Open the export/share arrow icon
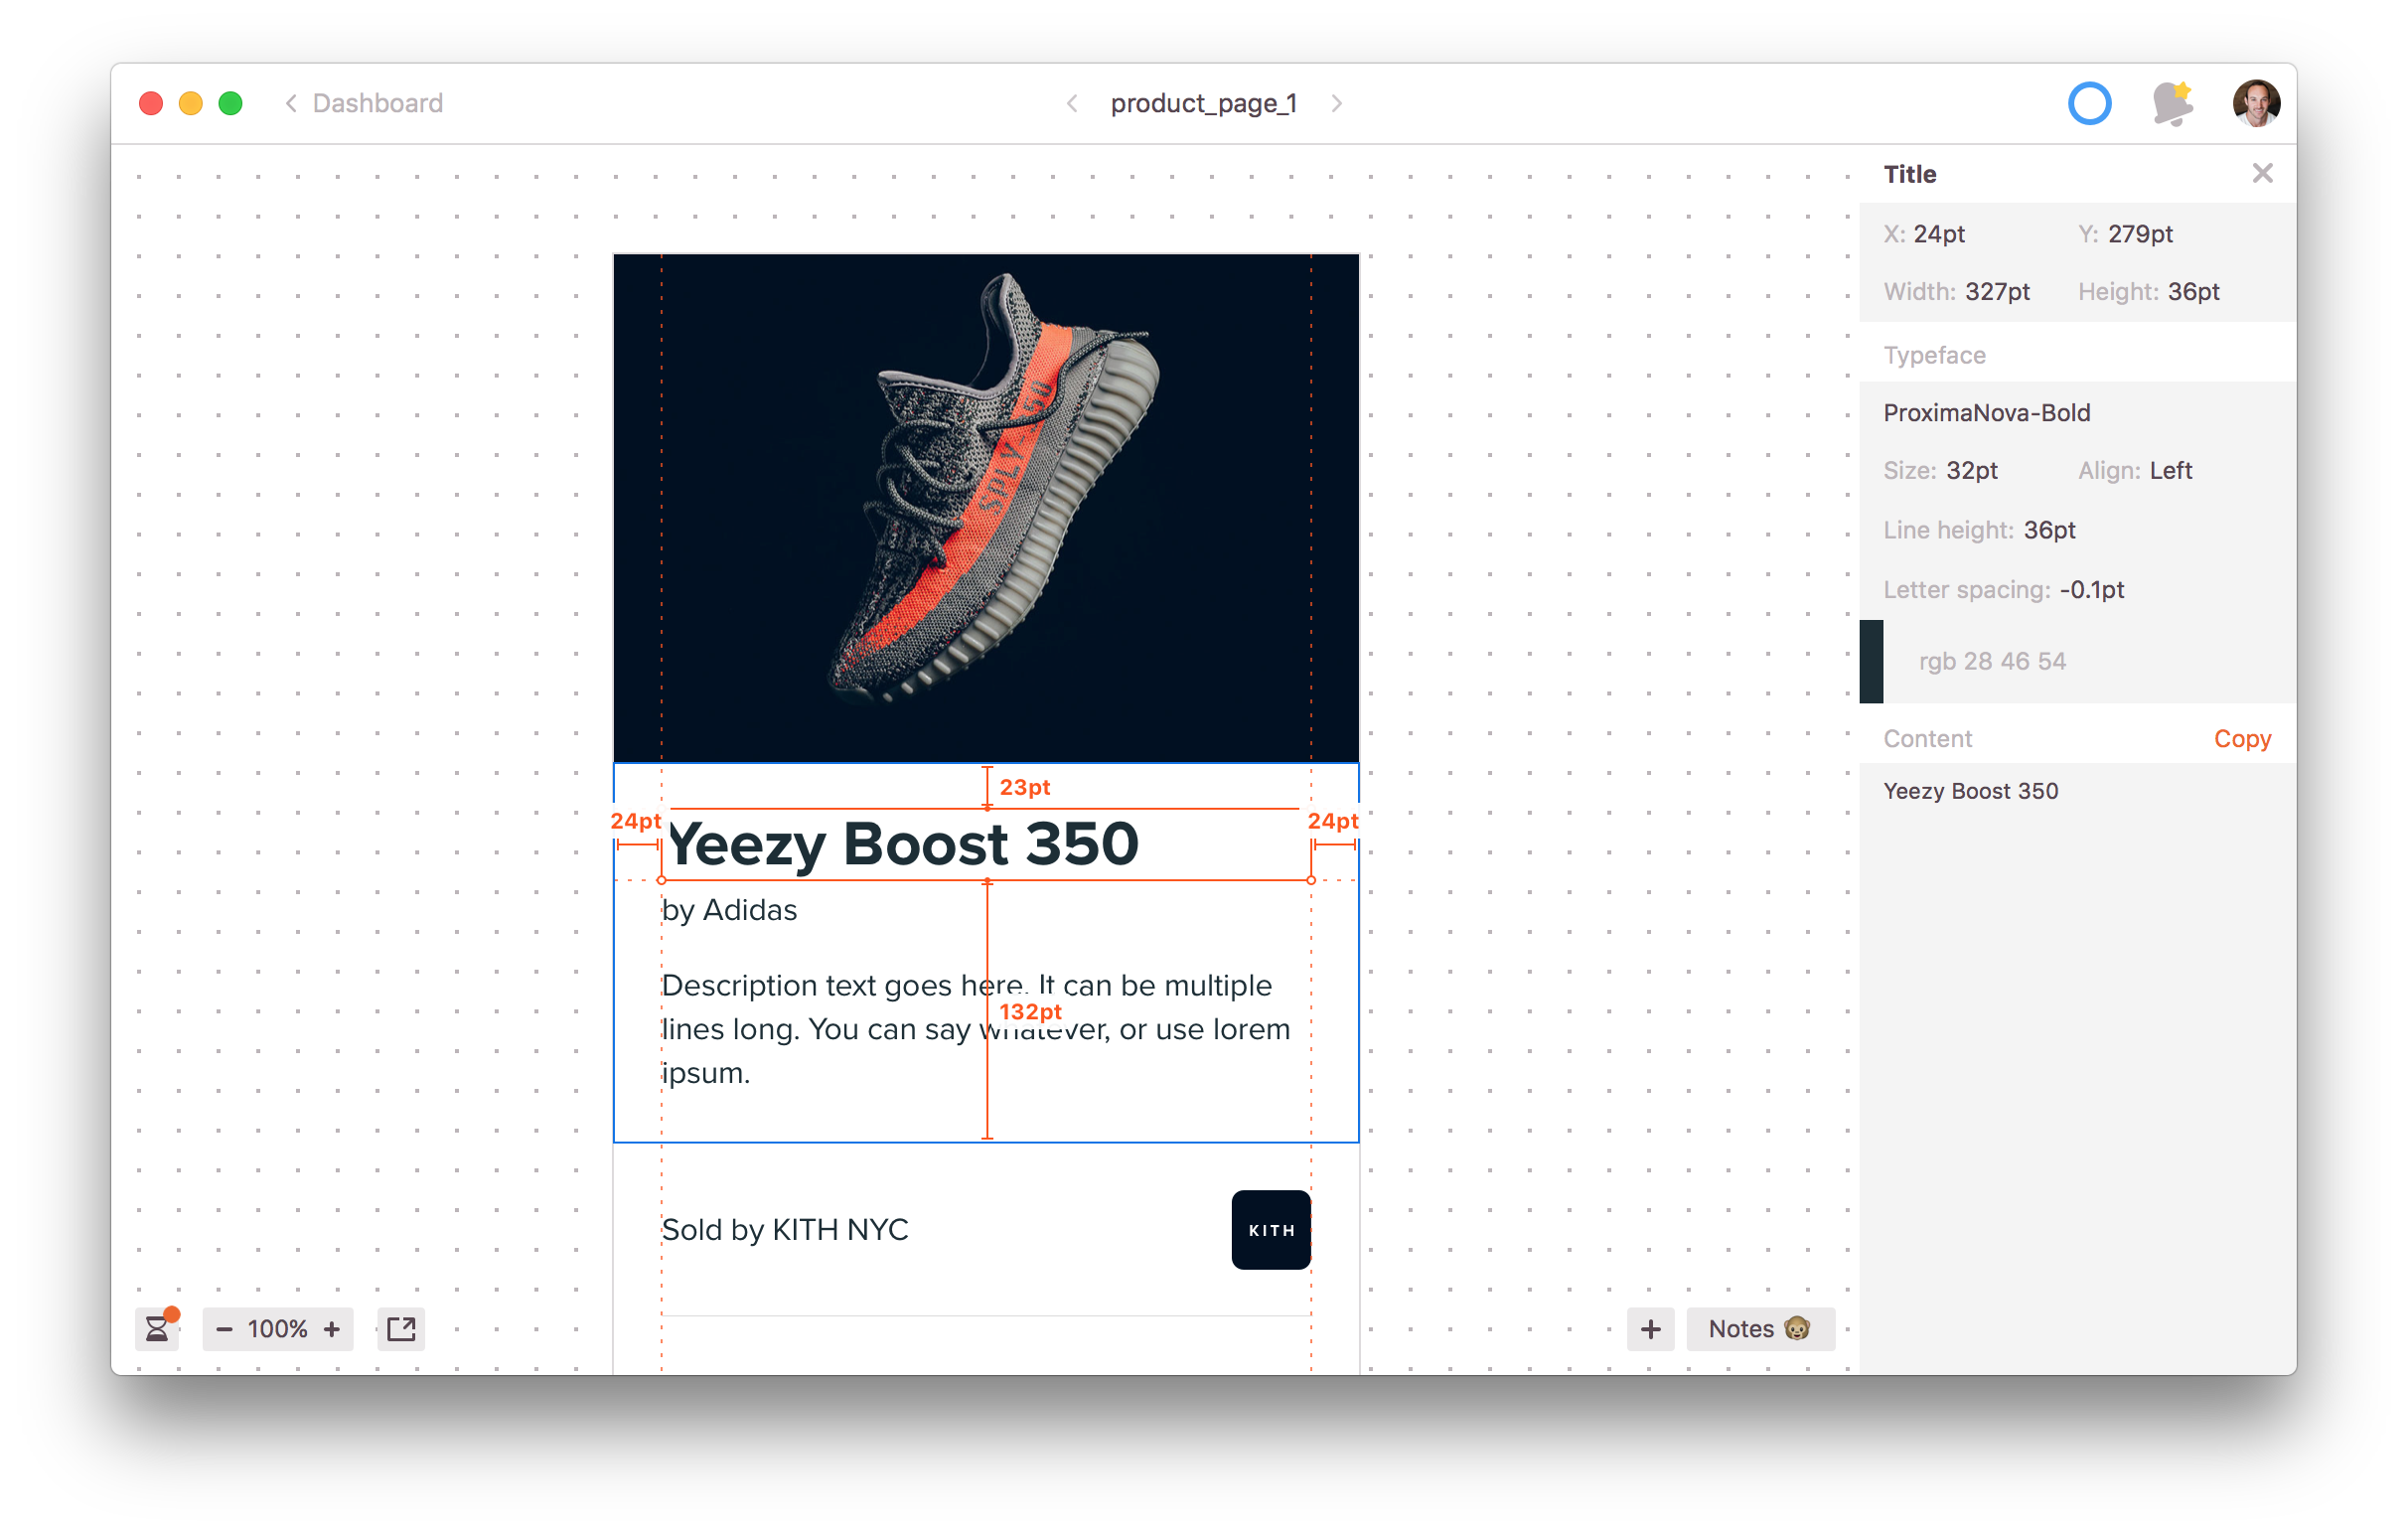 (x=401, y=1328)
